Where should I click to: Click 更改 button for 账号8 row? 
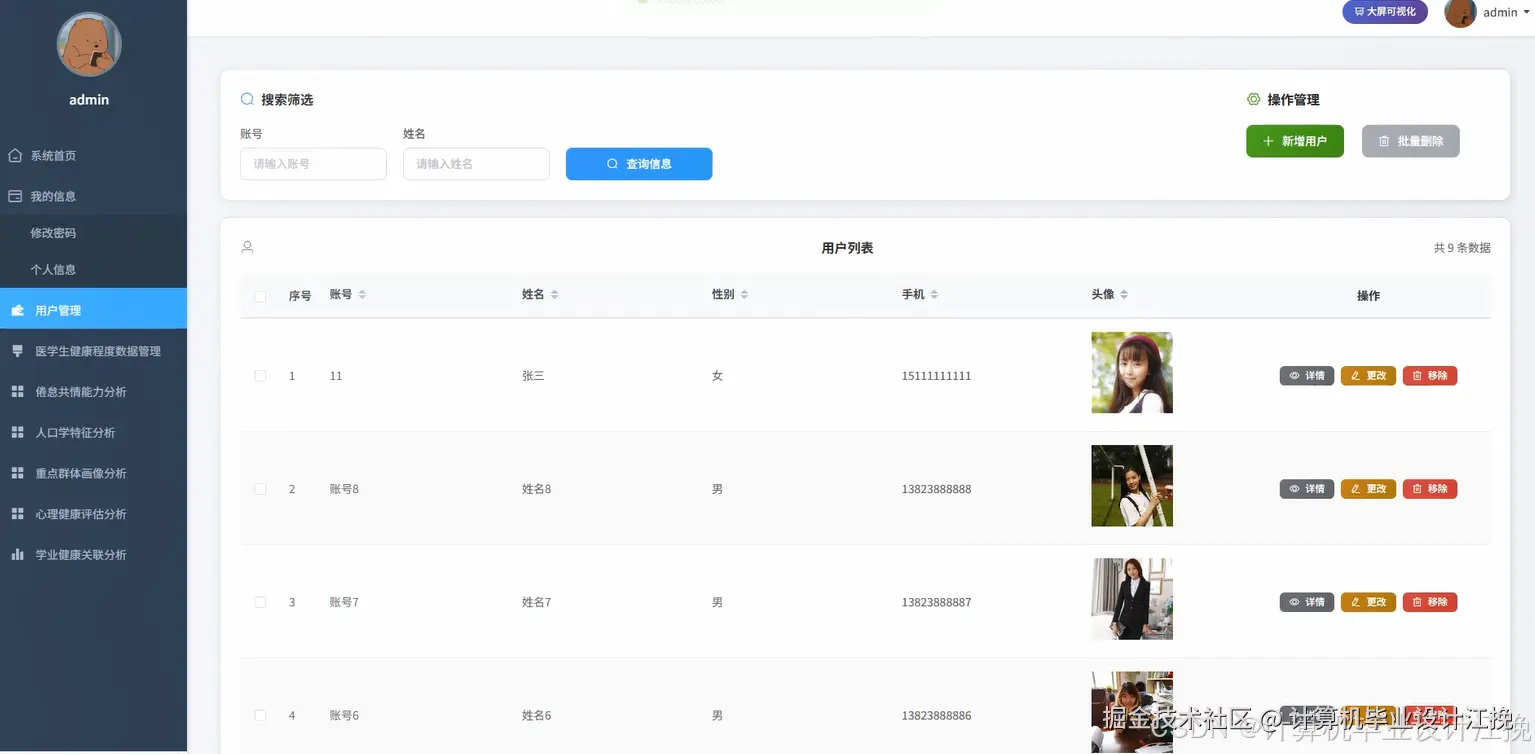tap(1368, 489)
